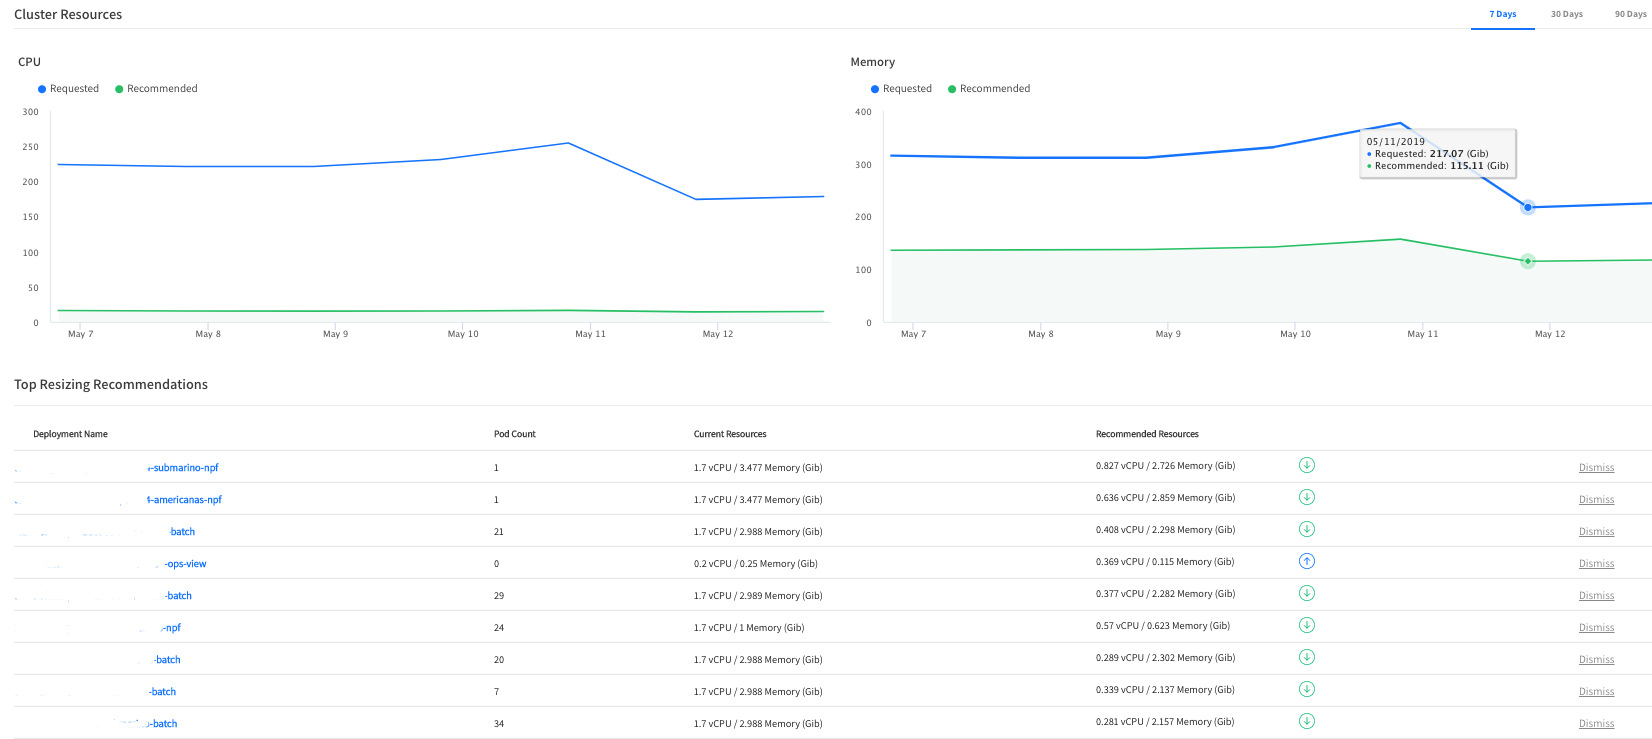Image resolution: width=1652 pixels, height=739 pixels.
Task: Toggle the Requested series in the CPU legend
Action: pos(68,89)
